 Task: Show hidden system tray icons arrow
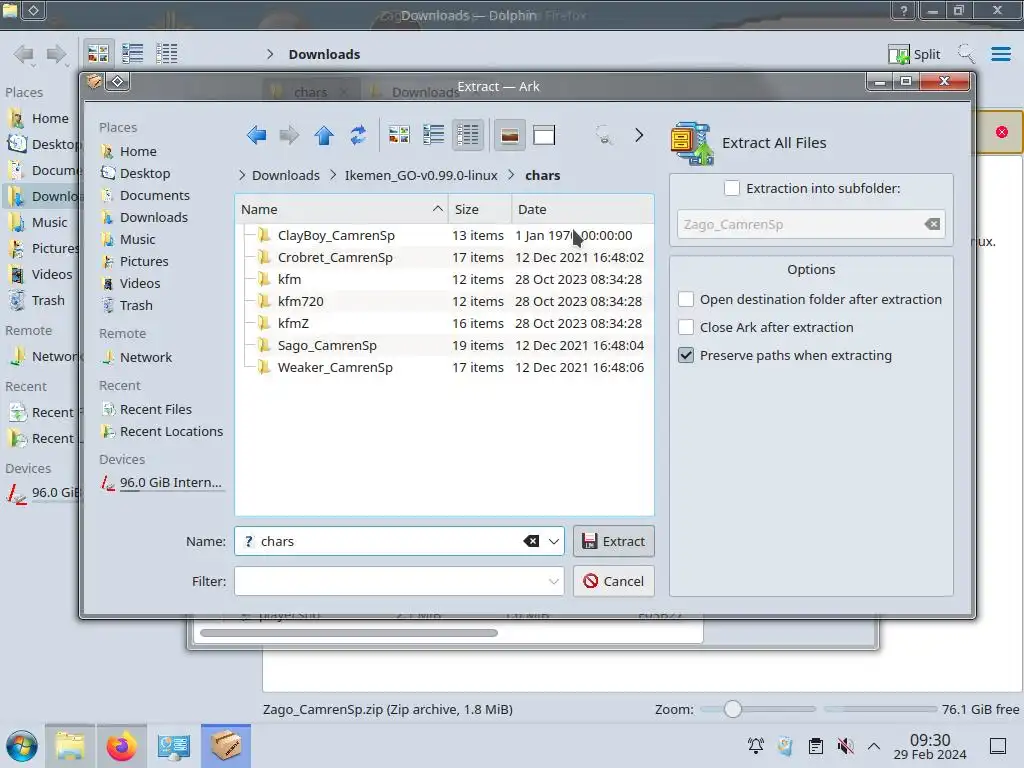(874, 746)
